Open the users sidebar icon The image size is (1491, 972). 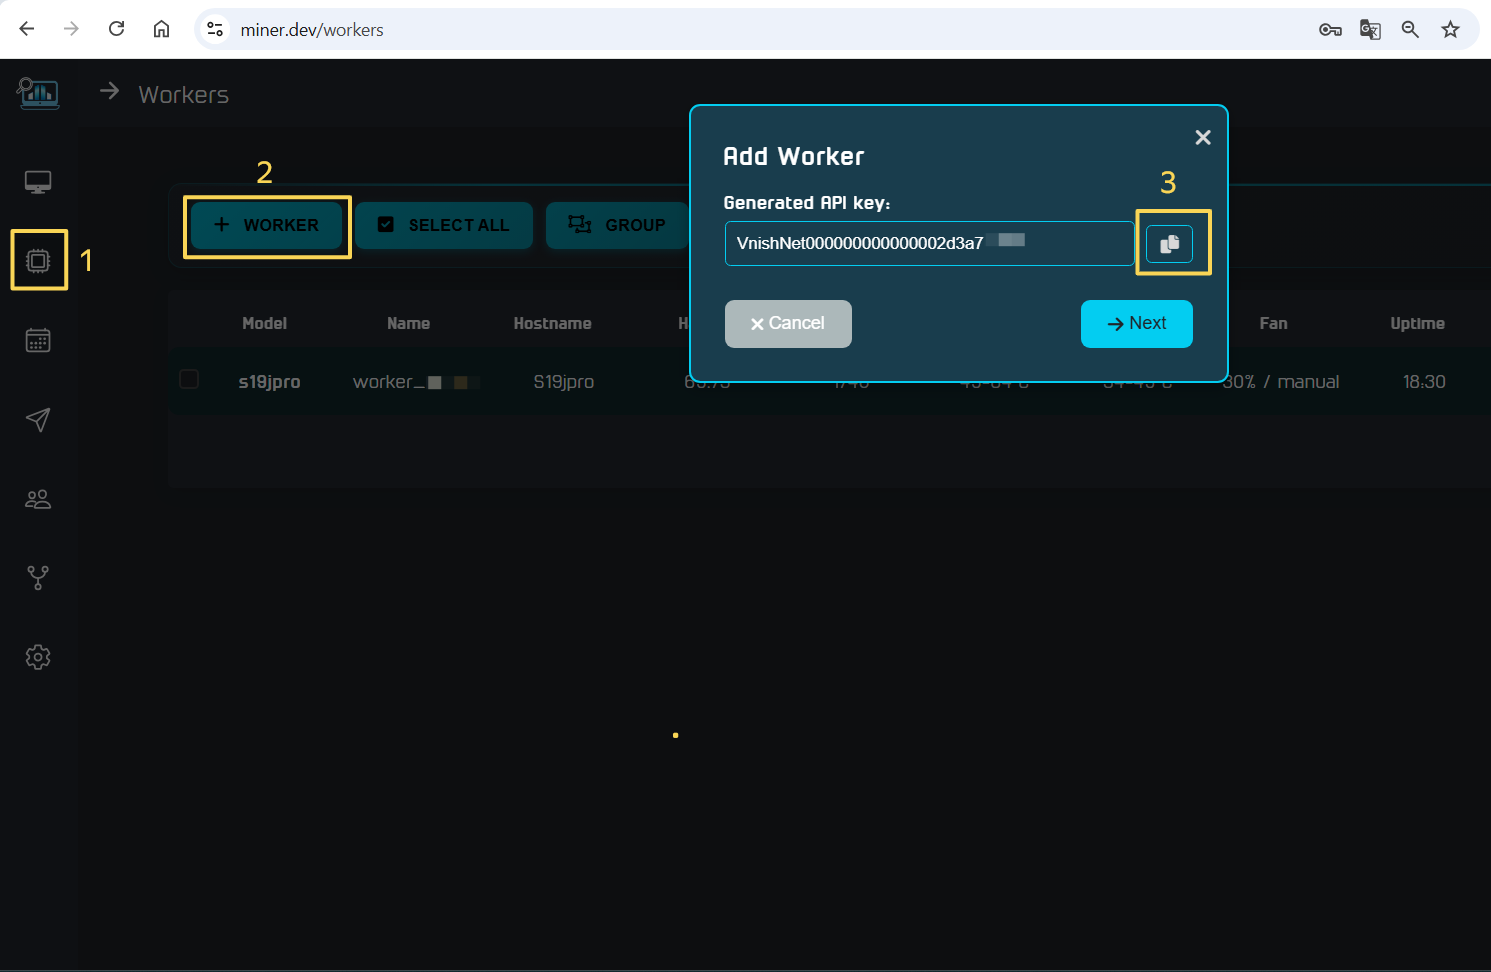tap(38, 499)
